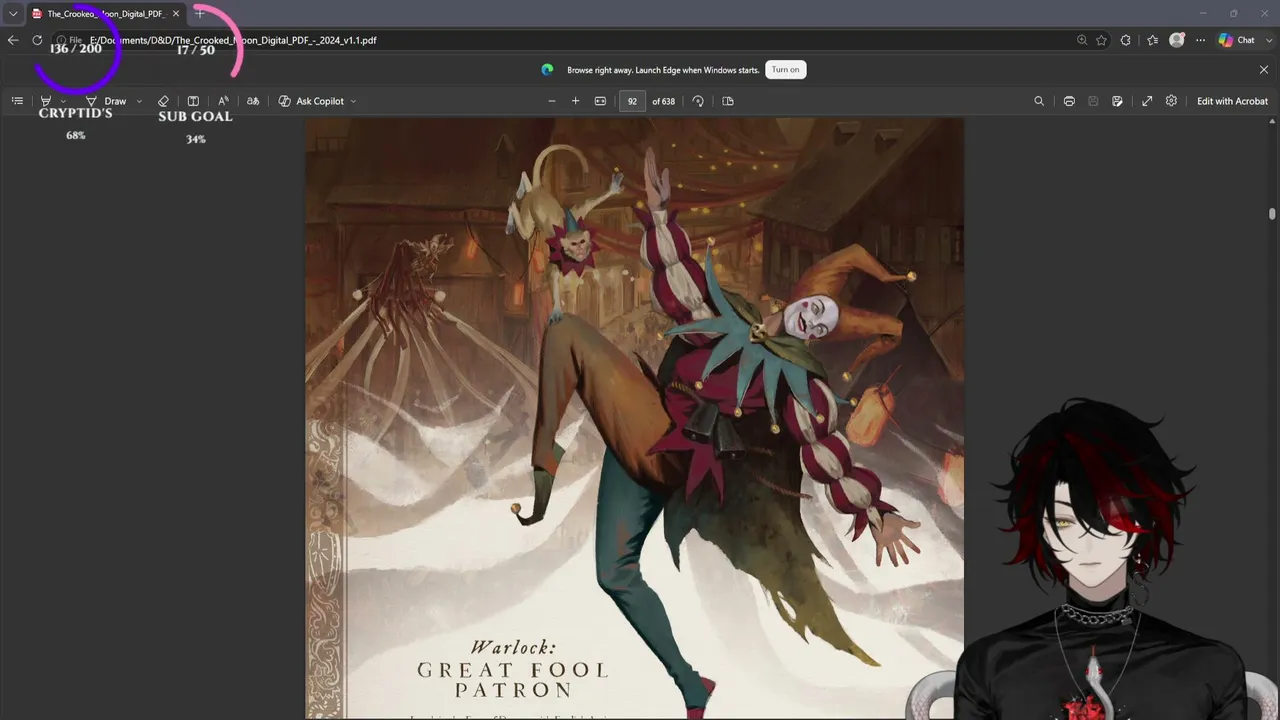1280x720 pixels.
Task: Select the Erase tool
Action: (163, 101)
